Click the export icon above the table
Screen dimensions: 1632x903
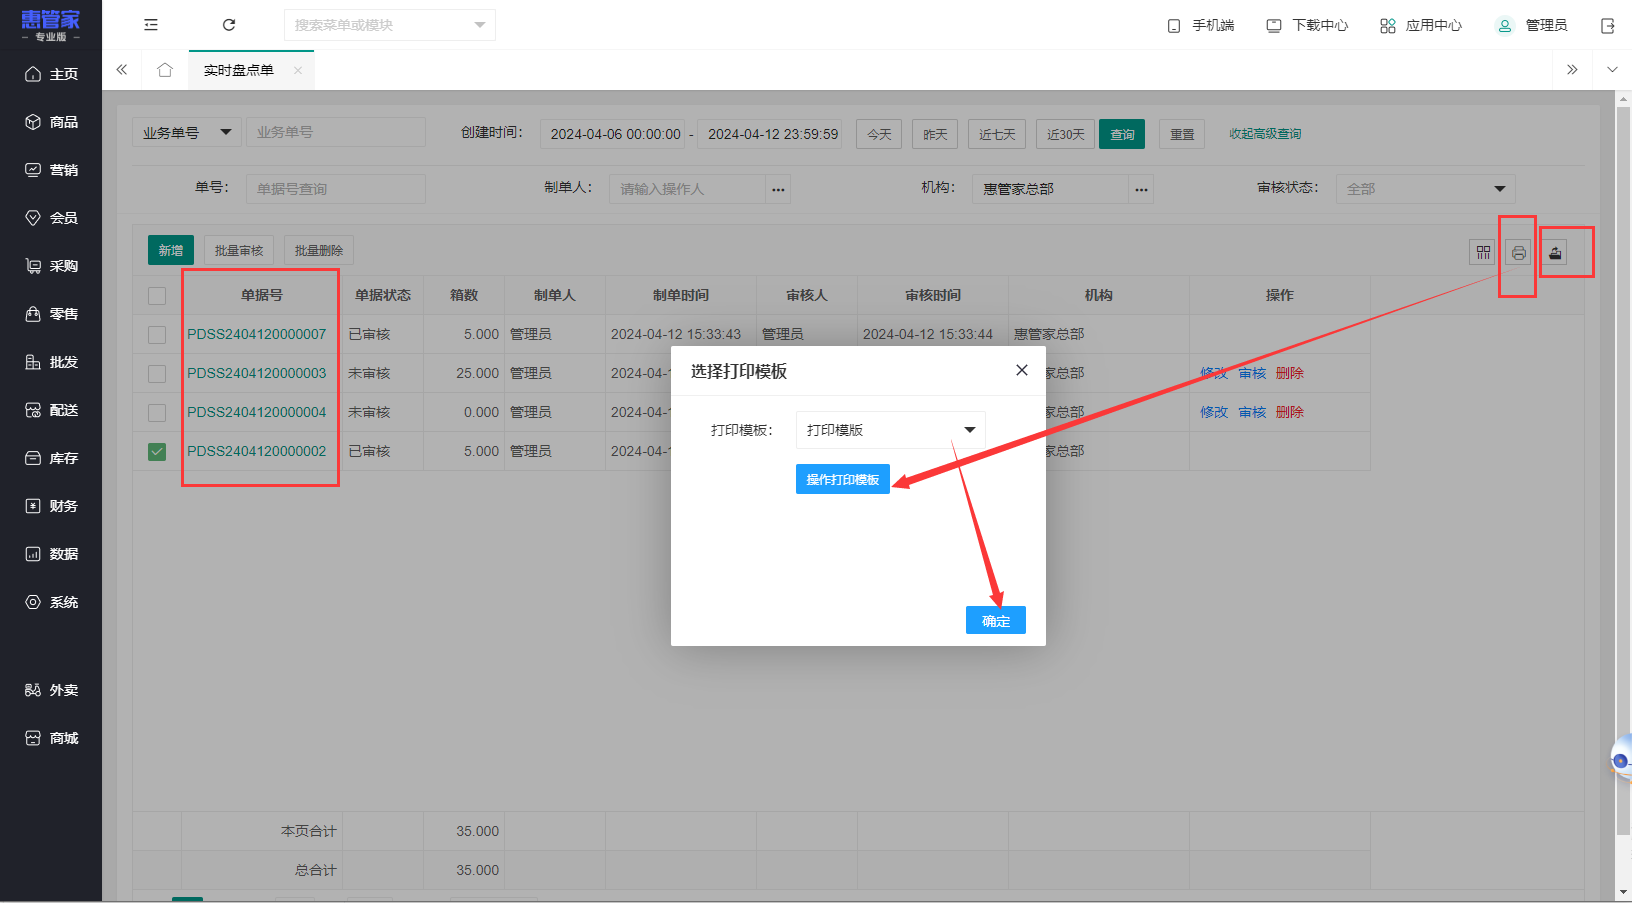[x=1555, y=253]
